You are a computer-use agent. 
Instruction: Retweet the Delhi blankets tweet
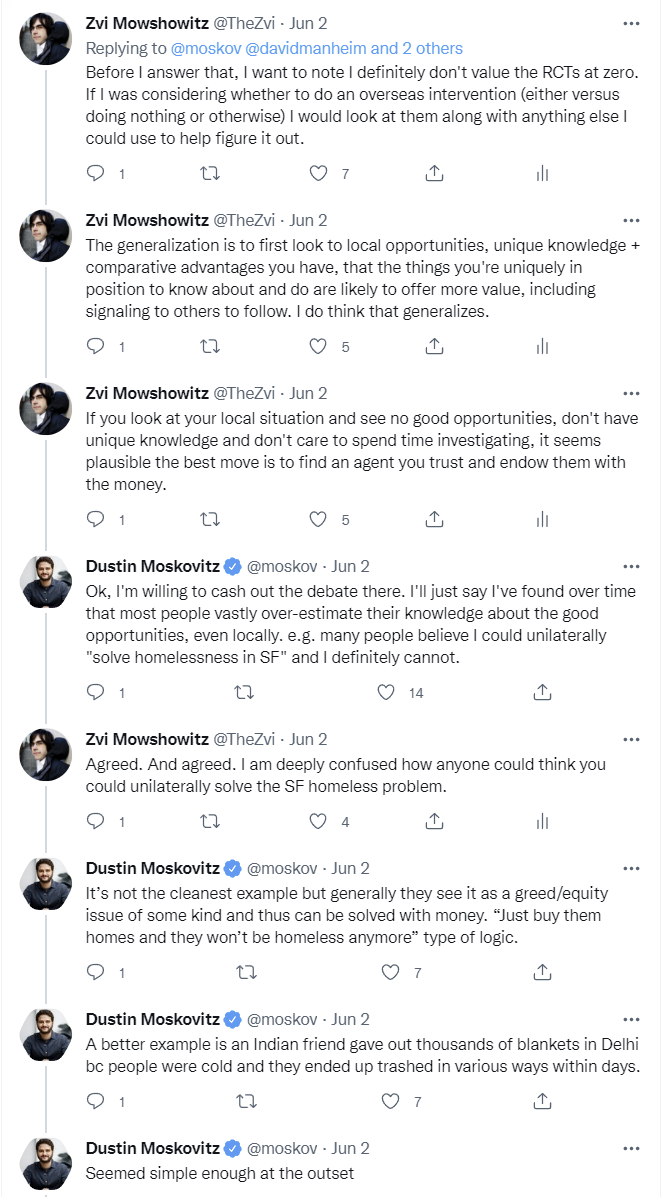click(244, 1101)
